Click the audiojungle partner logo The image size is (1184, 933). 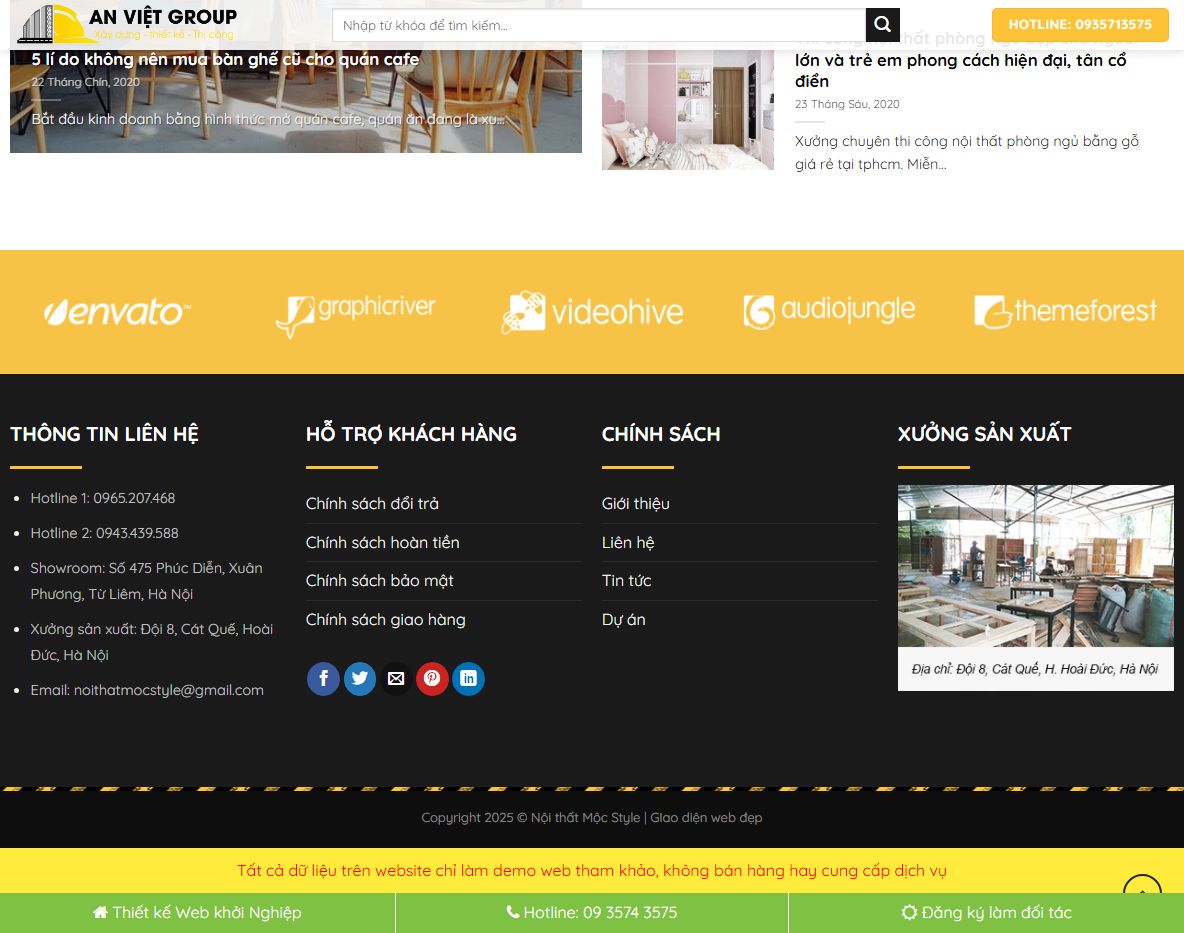tap(829, 311)
